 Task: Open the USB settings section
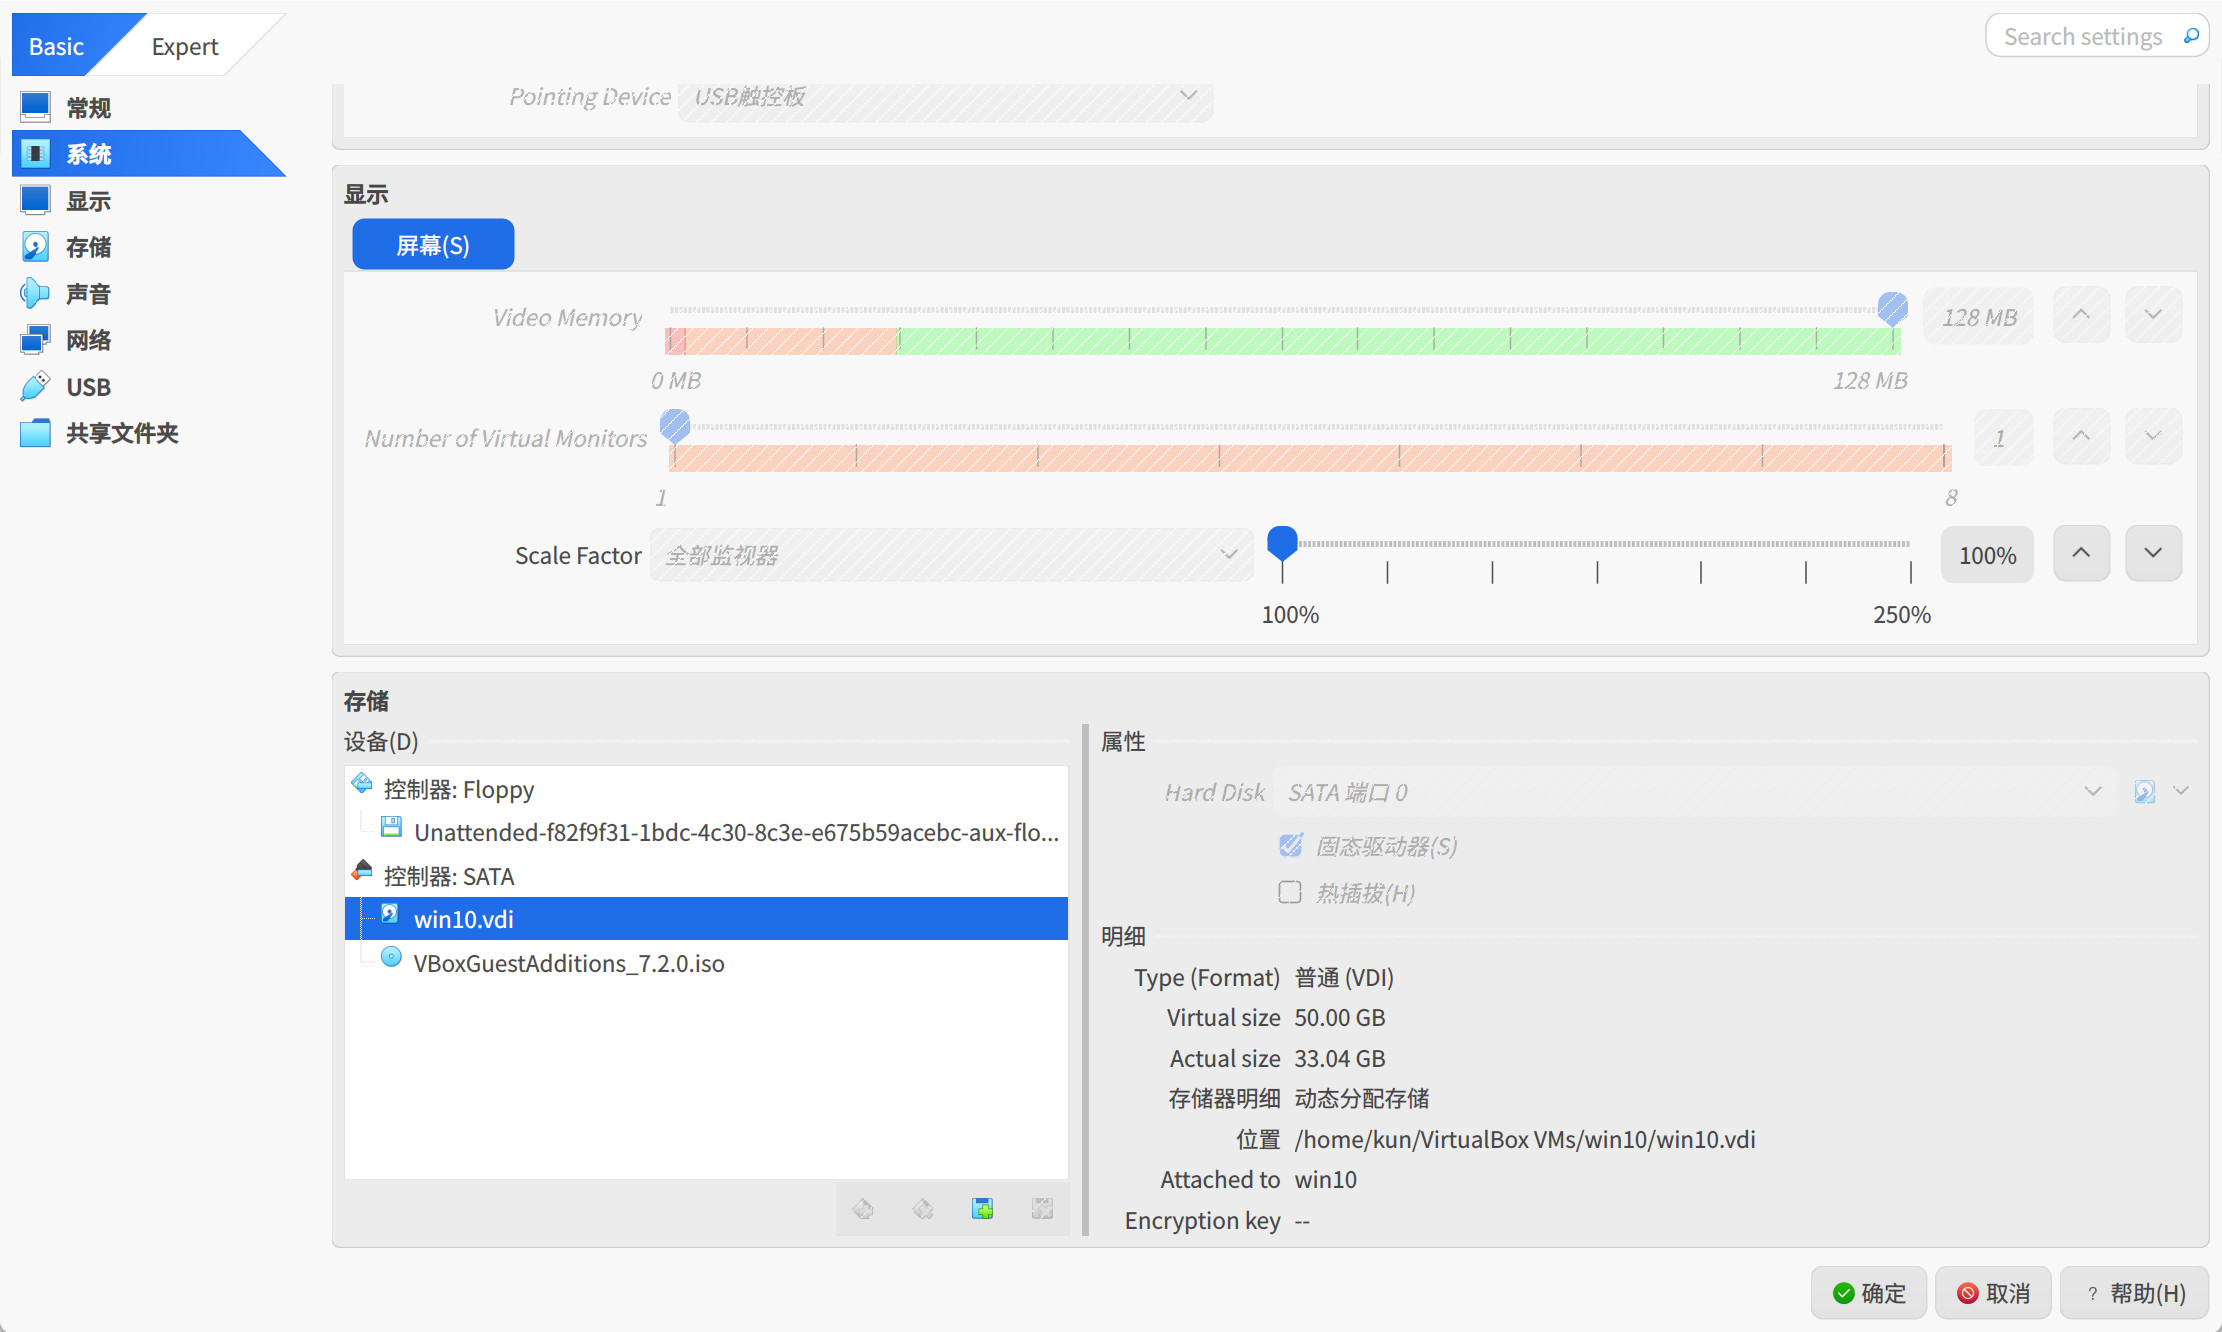tap(88, 387)
